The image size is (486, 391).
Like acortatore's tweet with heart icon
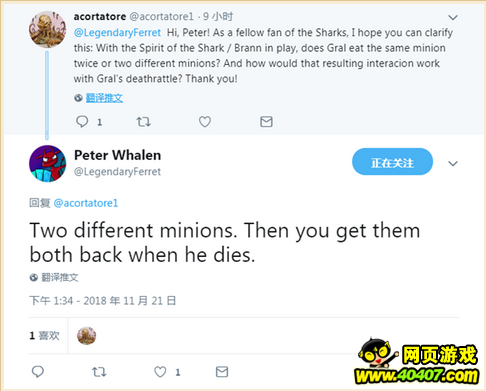[205, 122]
